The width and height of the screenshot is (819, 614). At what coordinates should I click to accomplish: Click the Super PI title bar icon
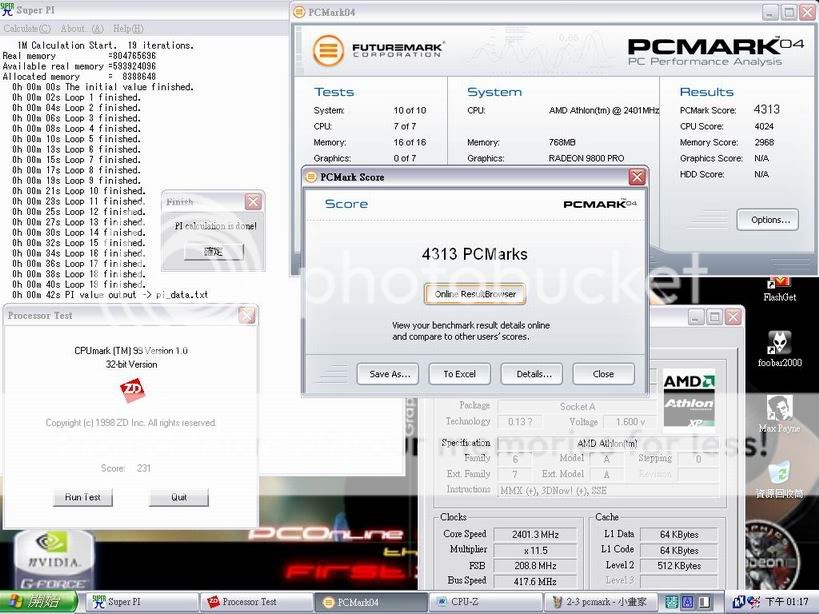(9, 10)
